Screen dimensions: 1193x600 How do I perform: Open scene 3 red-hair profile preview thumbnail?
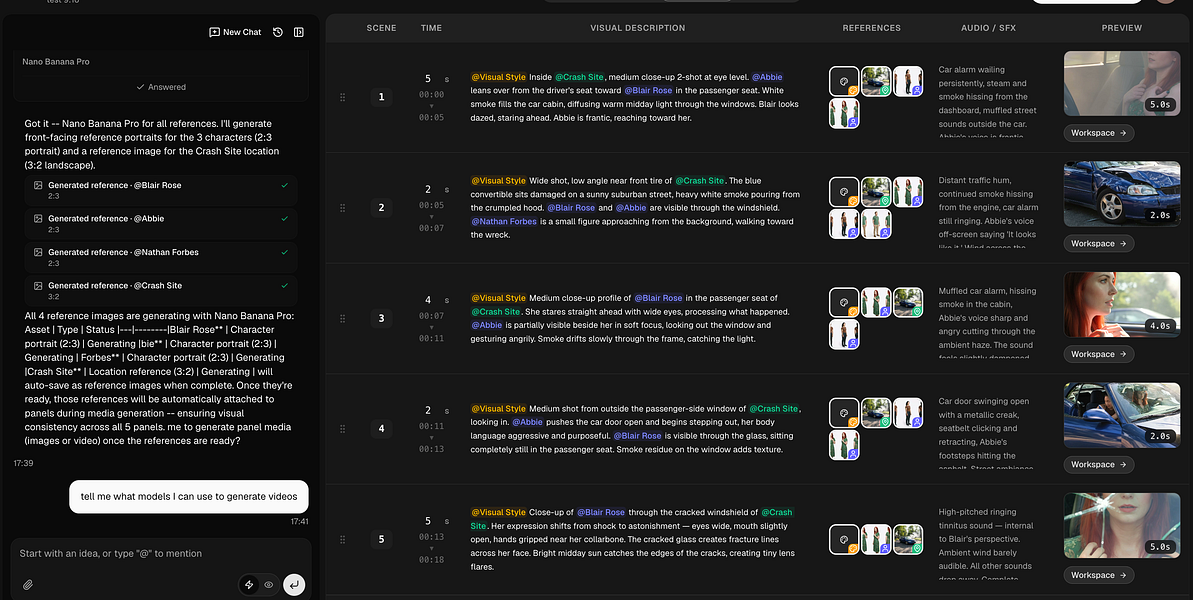[1121, 304]
